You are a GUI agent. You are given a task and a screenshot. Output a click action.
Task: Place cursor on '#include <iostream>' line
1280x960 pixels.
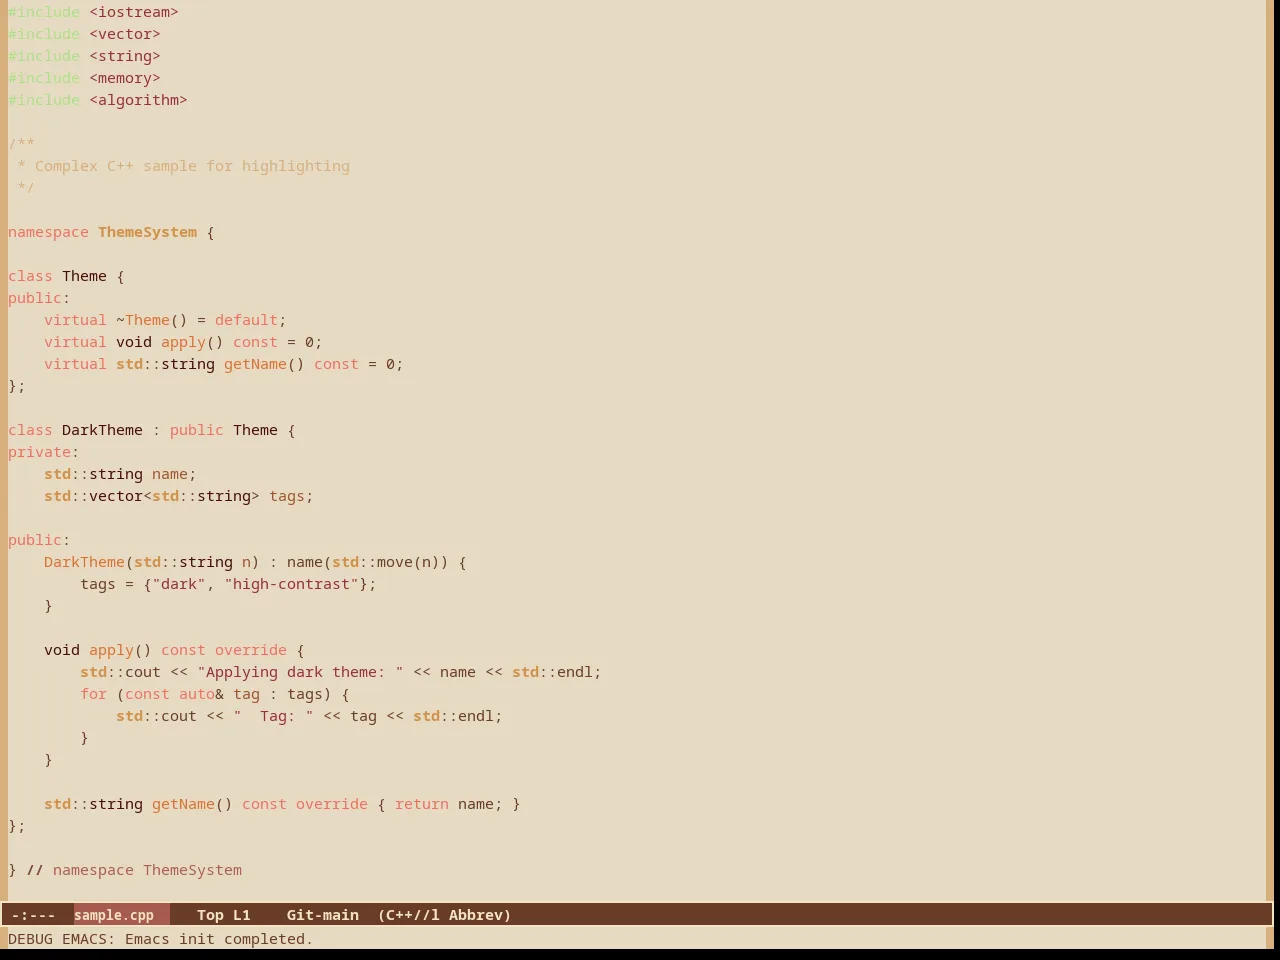pyautogui.click(x=93, y=12)
